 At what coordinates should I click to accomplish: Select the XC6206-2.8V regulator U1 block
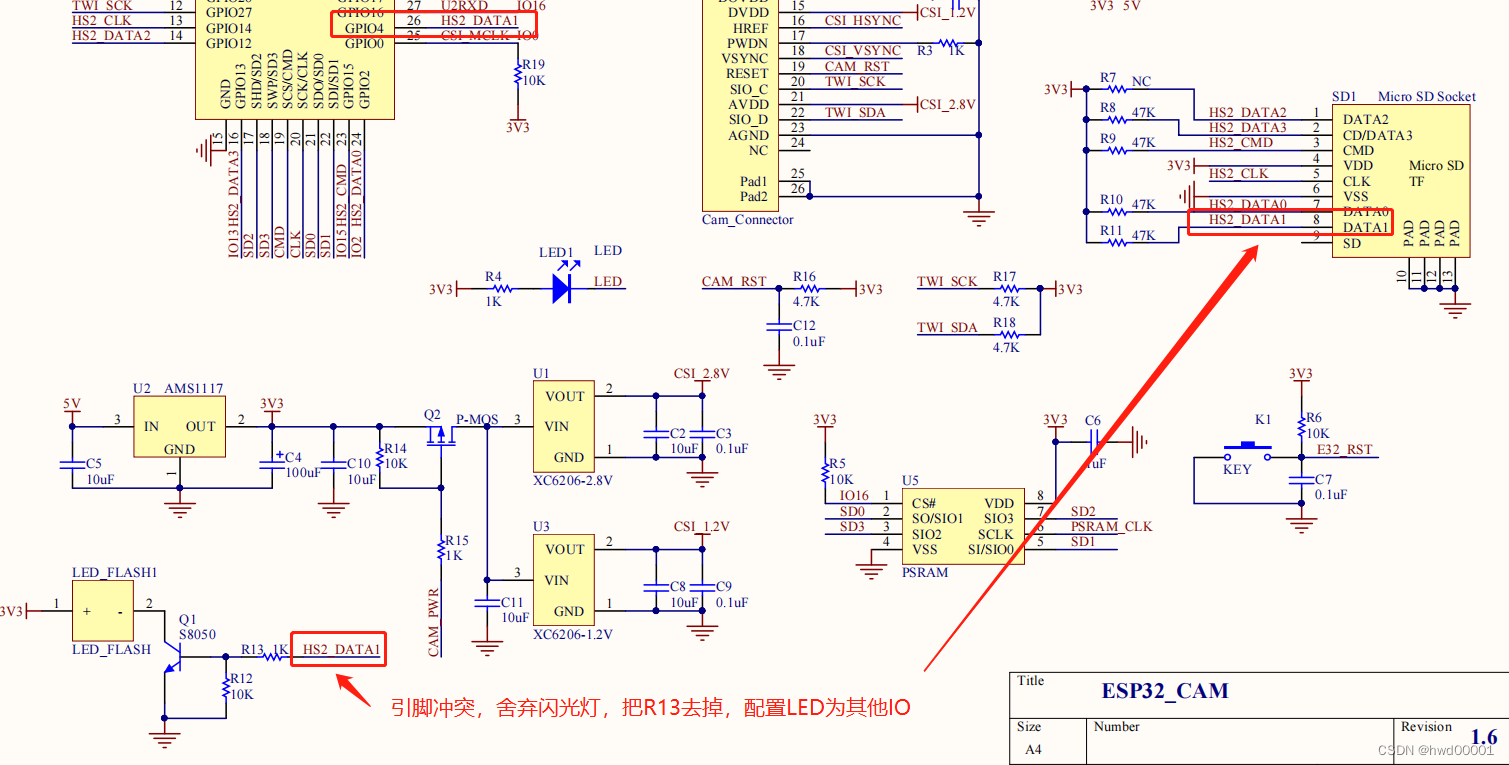pyautogui.click(x=563, y=426)
